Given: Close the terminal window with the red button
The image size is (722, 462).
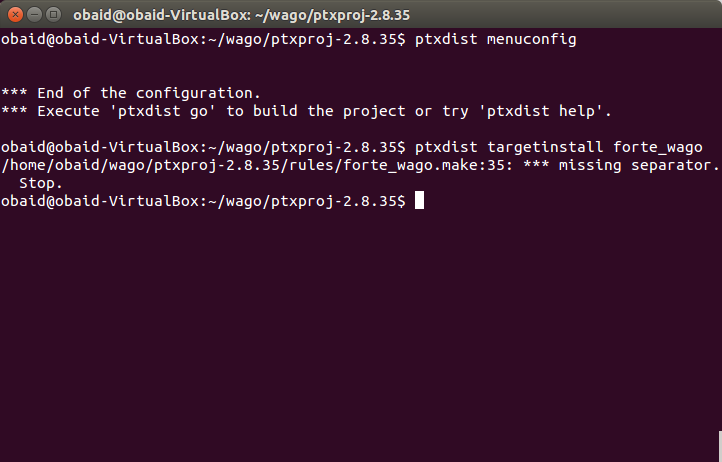Looking at the screenshot, I should click(x=15, y=15).
